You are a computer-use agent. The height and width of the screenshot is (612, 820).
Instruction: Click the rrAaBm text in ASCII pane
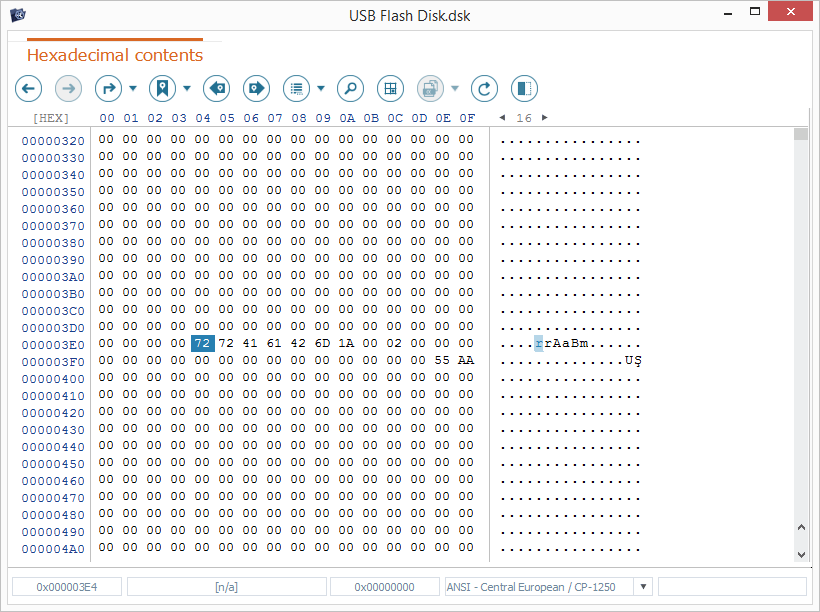click(562, 344)
